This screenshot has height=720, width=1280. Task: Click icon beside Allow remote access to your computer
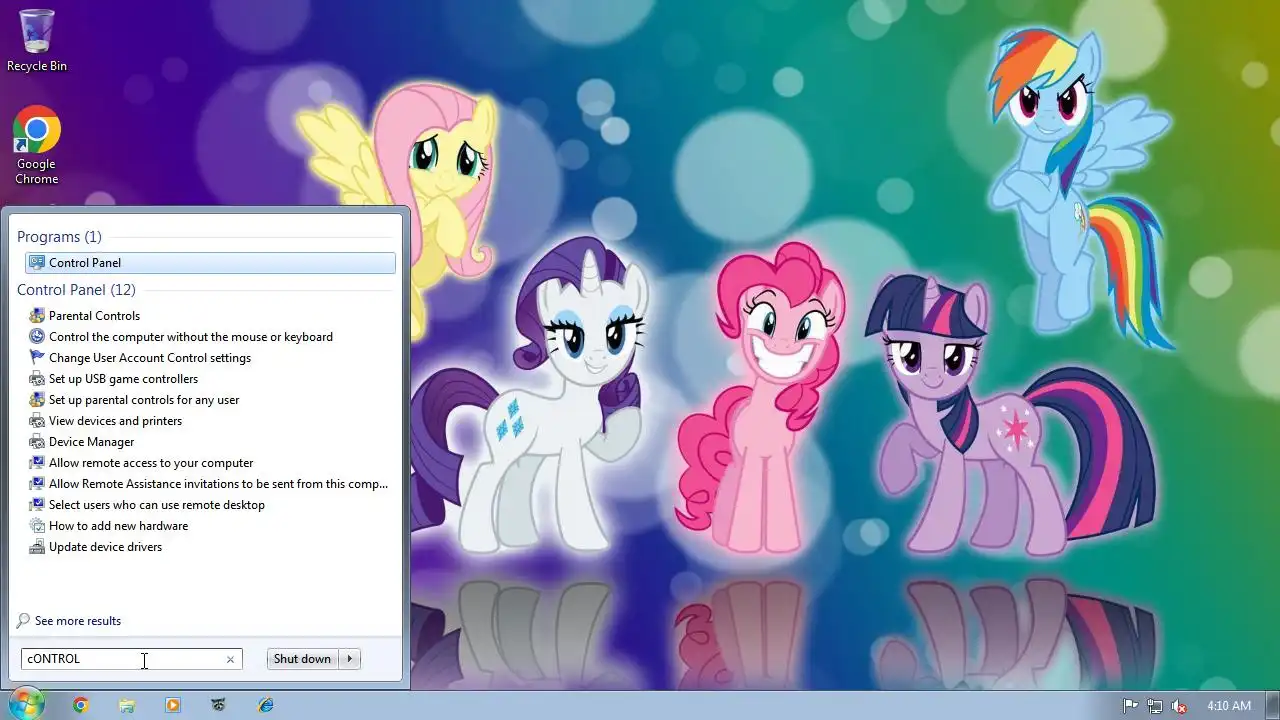[37, 463]
